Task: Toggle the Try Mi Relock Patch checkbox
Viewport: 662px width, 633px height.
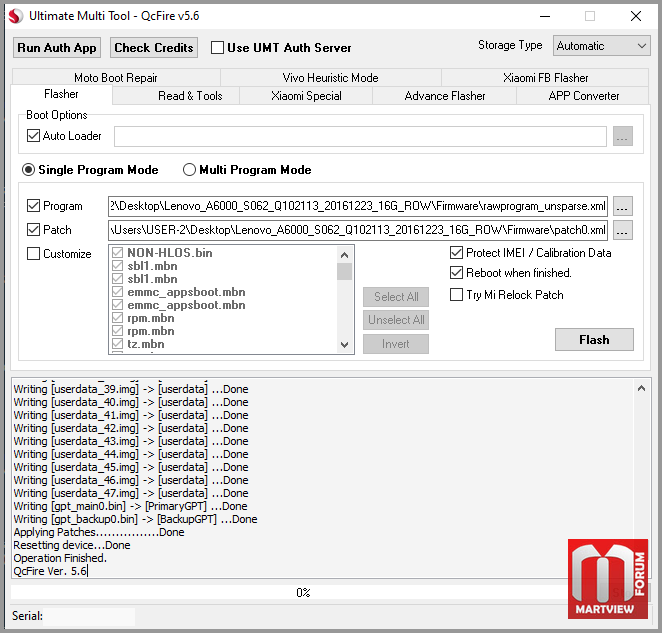Action: 456,294
